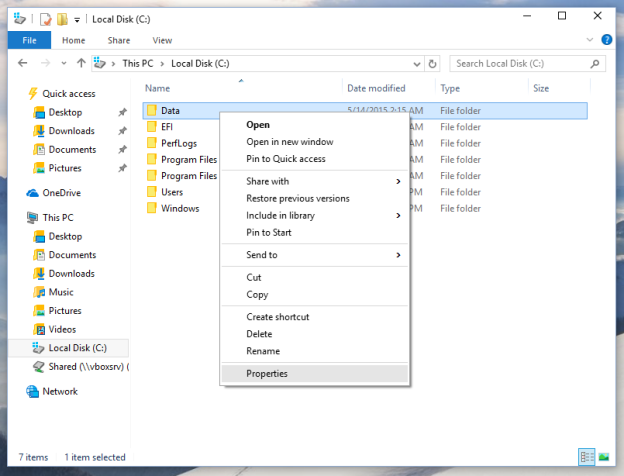Image resolution: width=624 pixels, height=476 pixels.
Task: Switch to Details view icon in status bar
Action: (x=586, y=457)
